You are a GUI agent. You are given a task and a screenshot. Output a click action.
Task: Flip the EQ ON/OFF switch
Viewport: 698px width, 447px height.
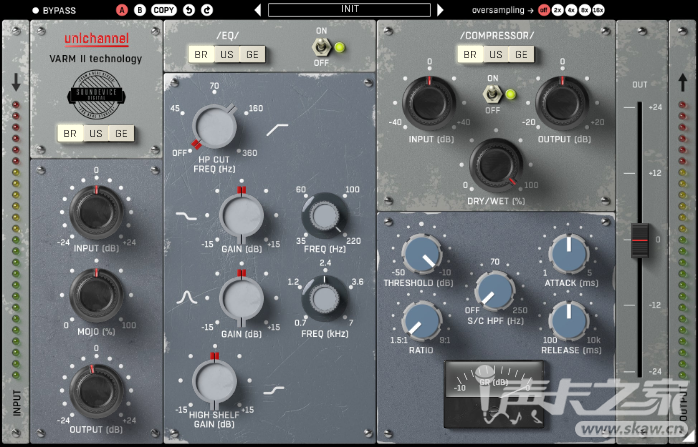coord(321,46)
